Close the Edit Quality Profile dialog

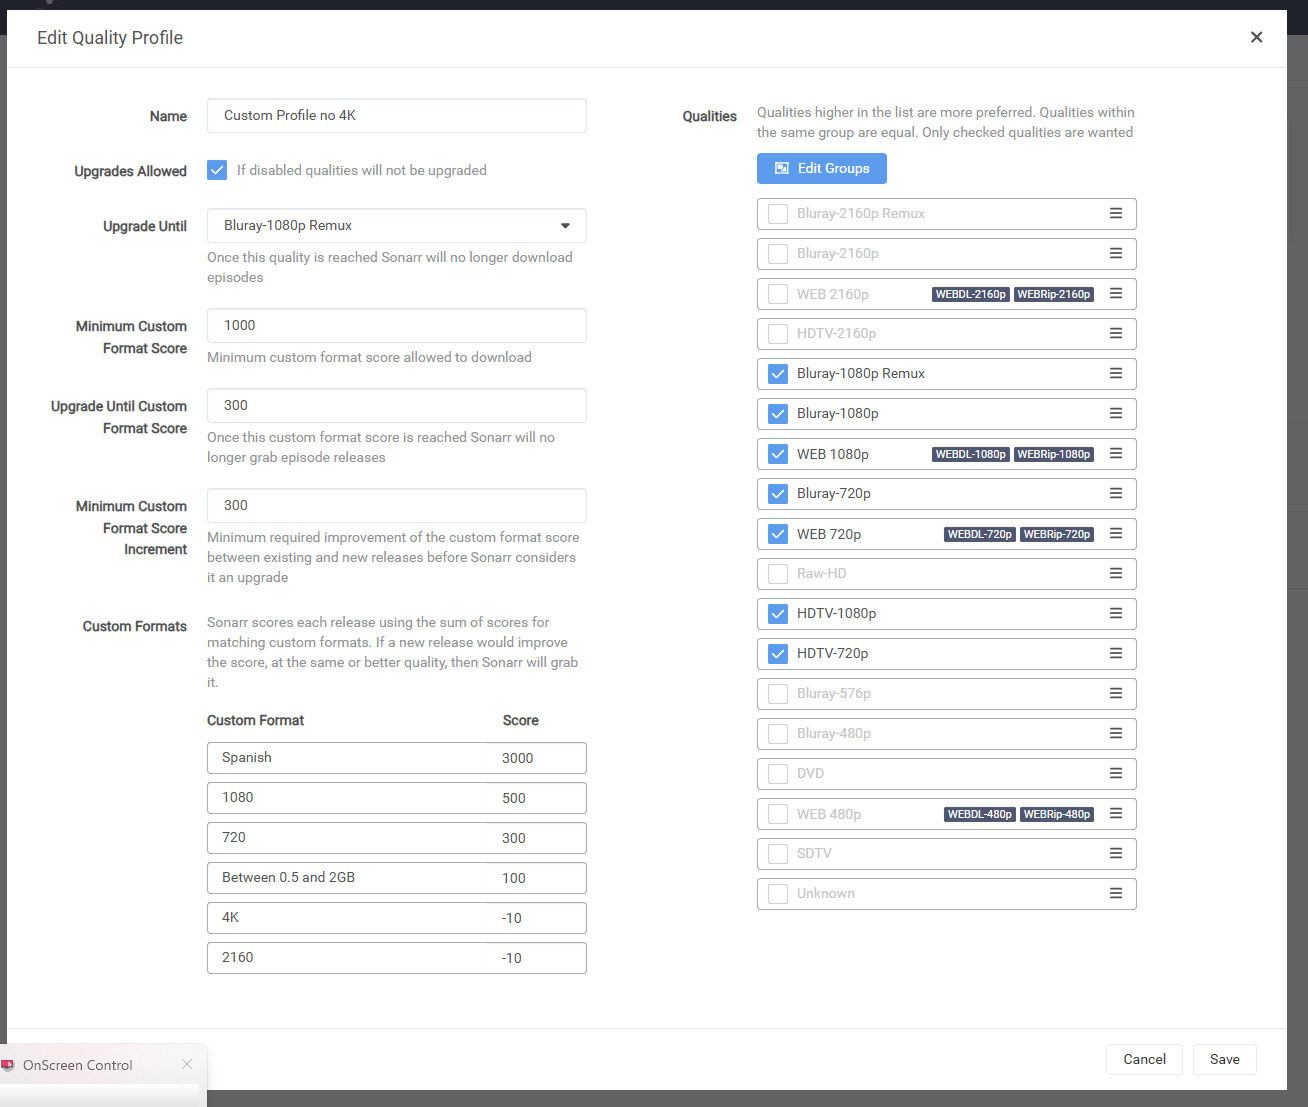[x=1256, y=37]
